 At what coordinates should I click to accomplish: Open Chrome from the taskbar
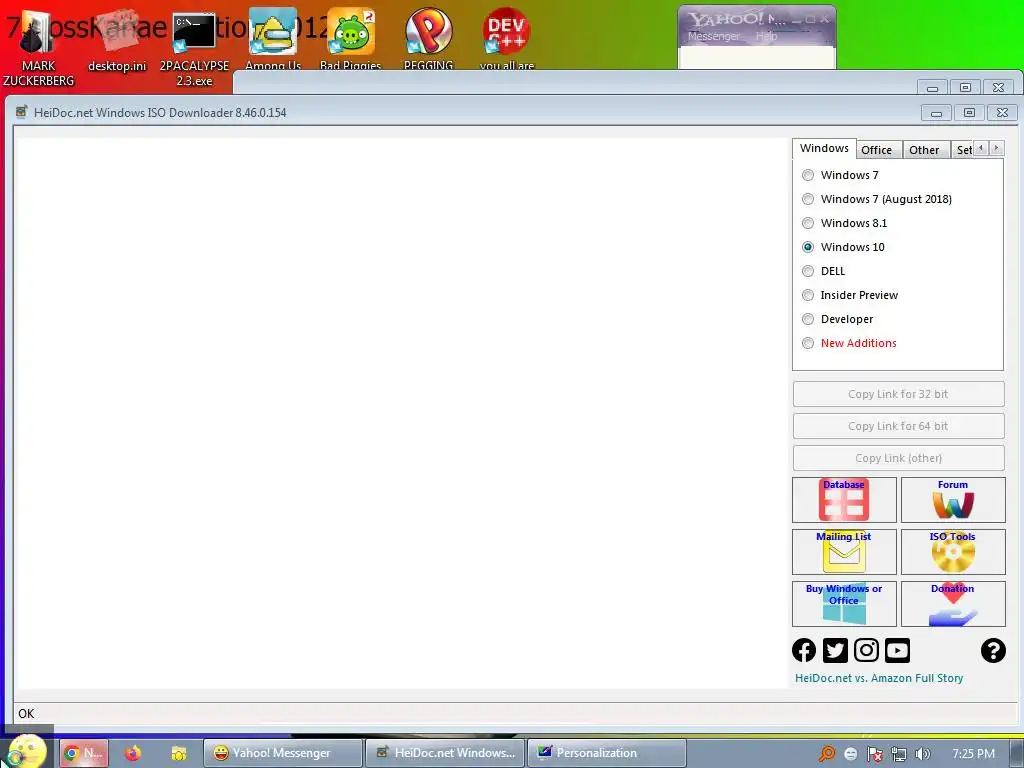84,753
